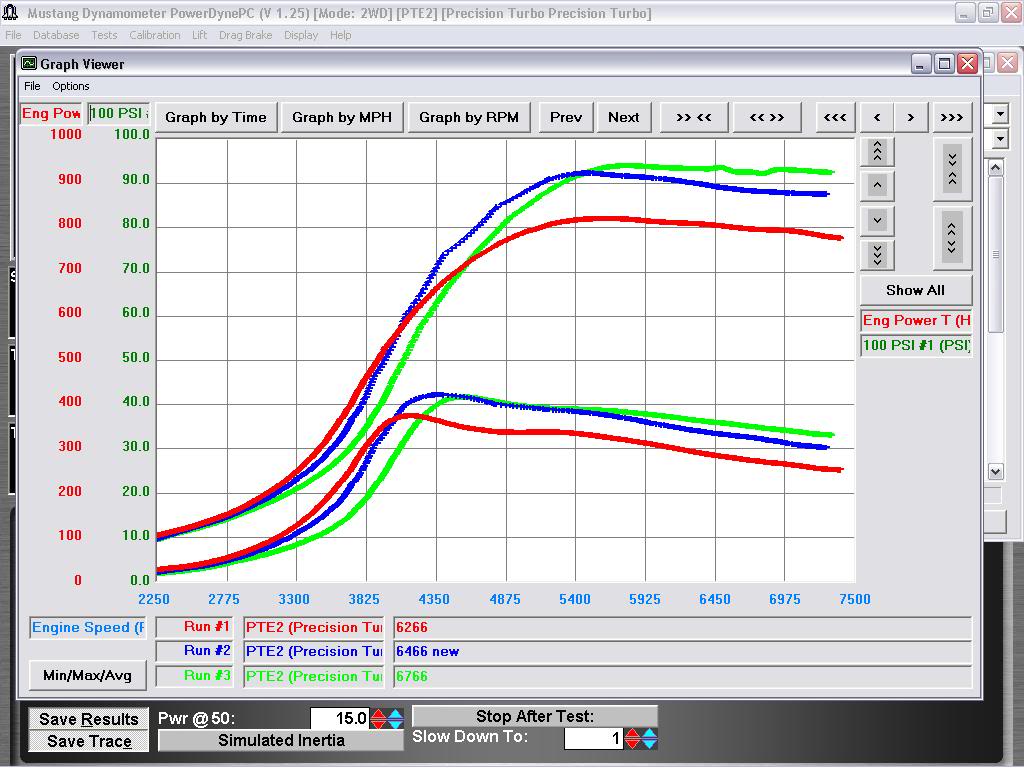The image size is (1024, 768).
Task: Click the triple down-chevron scroll button
Action: [877, 255]
